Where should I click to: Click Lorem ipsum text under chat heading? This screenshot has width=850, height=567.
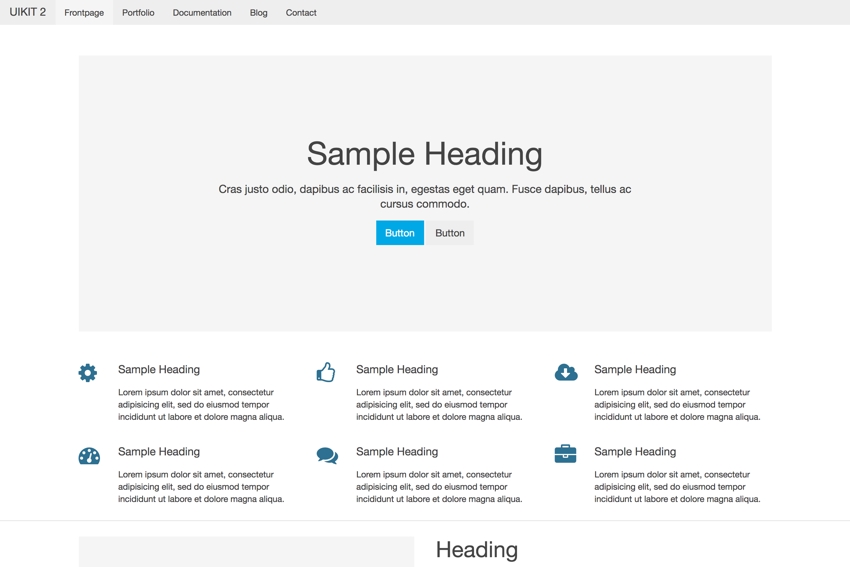tap(439, 487)
